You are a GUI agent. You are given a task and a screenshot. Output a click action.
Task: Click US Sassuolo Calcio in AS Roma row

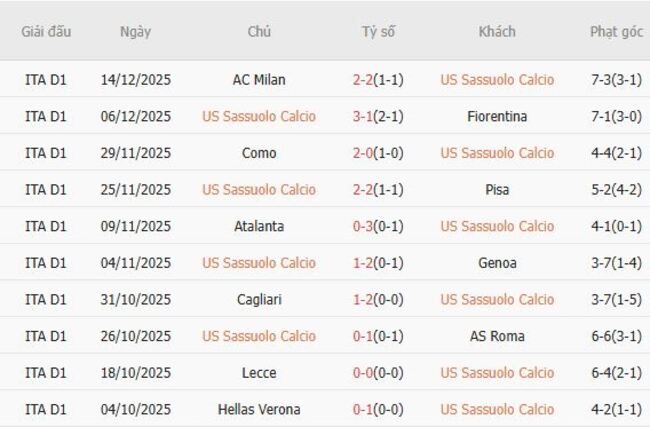pos(259,336)
